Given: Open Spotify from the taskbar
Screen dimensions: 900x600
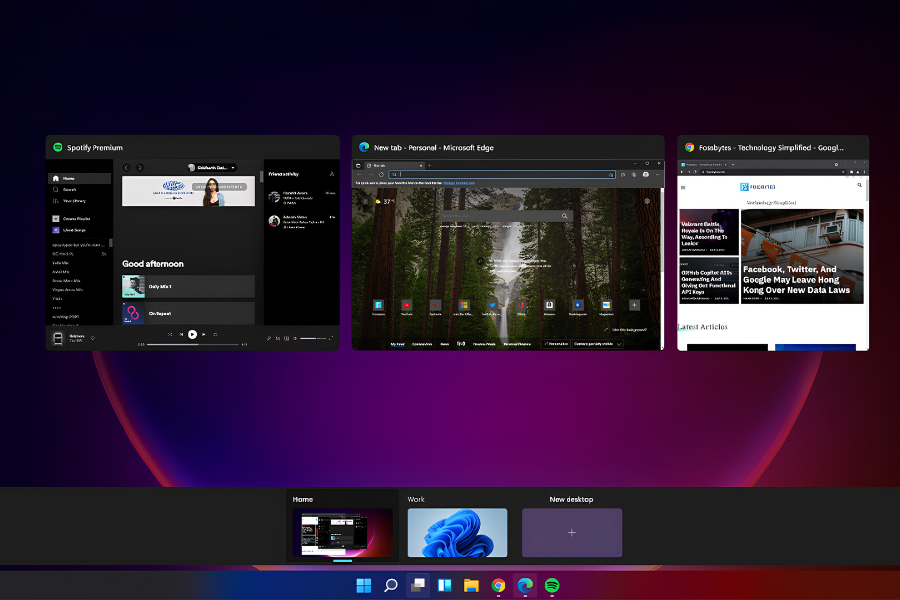Looking at the screenshot, I should pos(552,585).
